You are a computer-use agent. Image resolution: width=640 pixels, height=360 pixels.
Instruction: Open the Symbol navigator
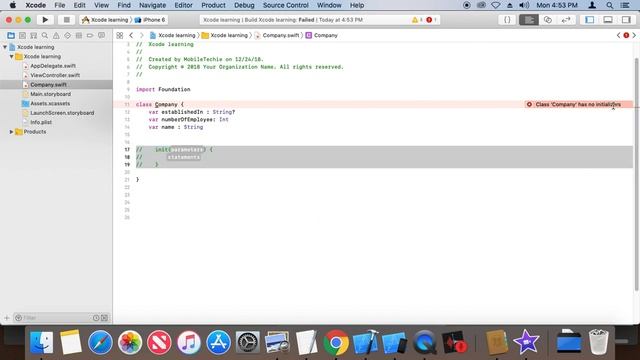34,36
